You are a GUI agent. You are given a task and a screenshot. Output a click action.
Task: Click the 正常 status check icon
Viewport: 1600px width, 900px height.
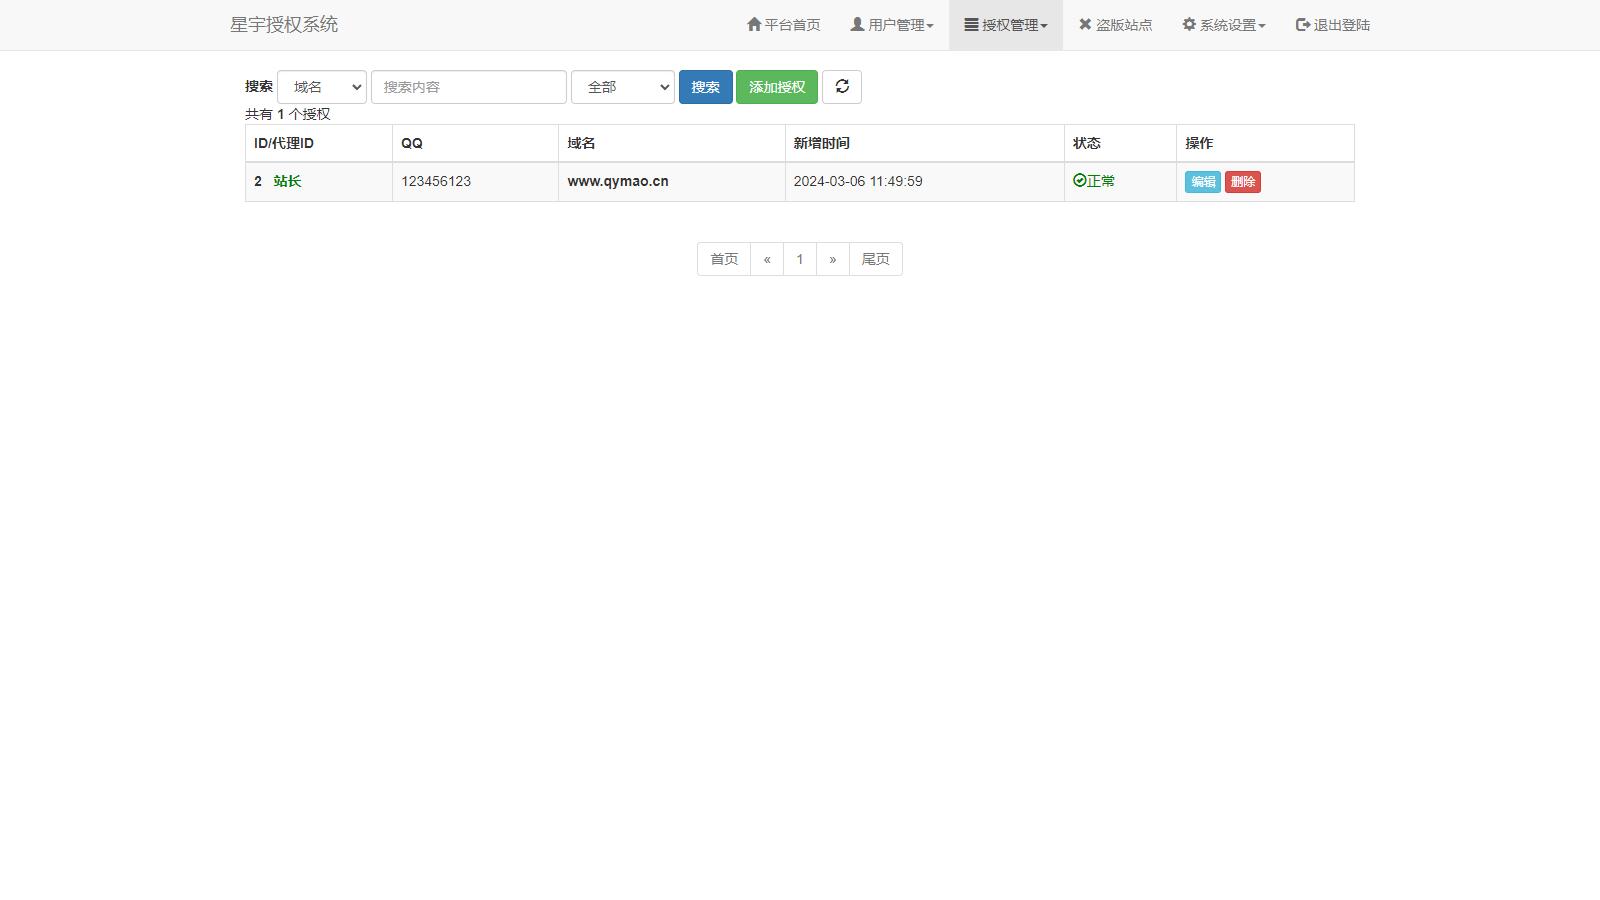(1080, 181)
